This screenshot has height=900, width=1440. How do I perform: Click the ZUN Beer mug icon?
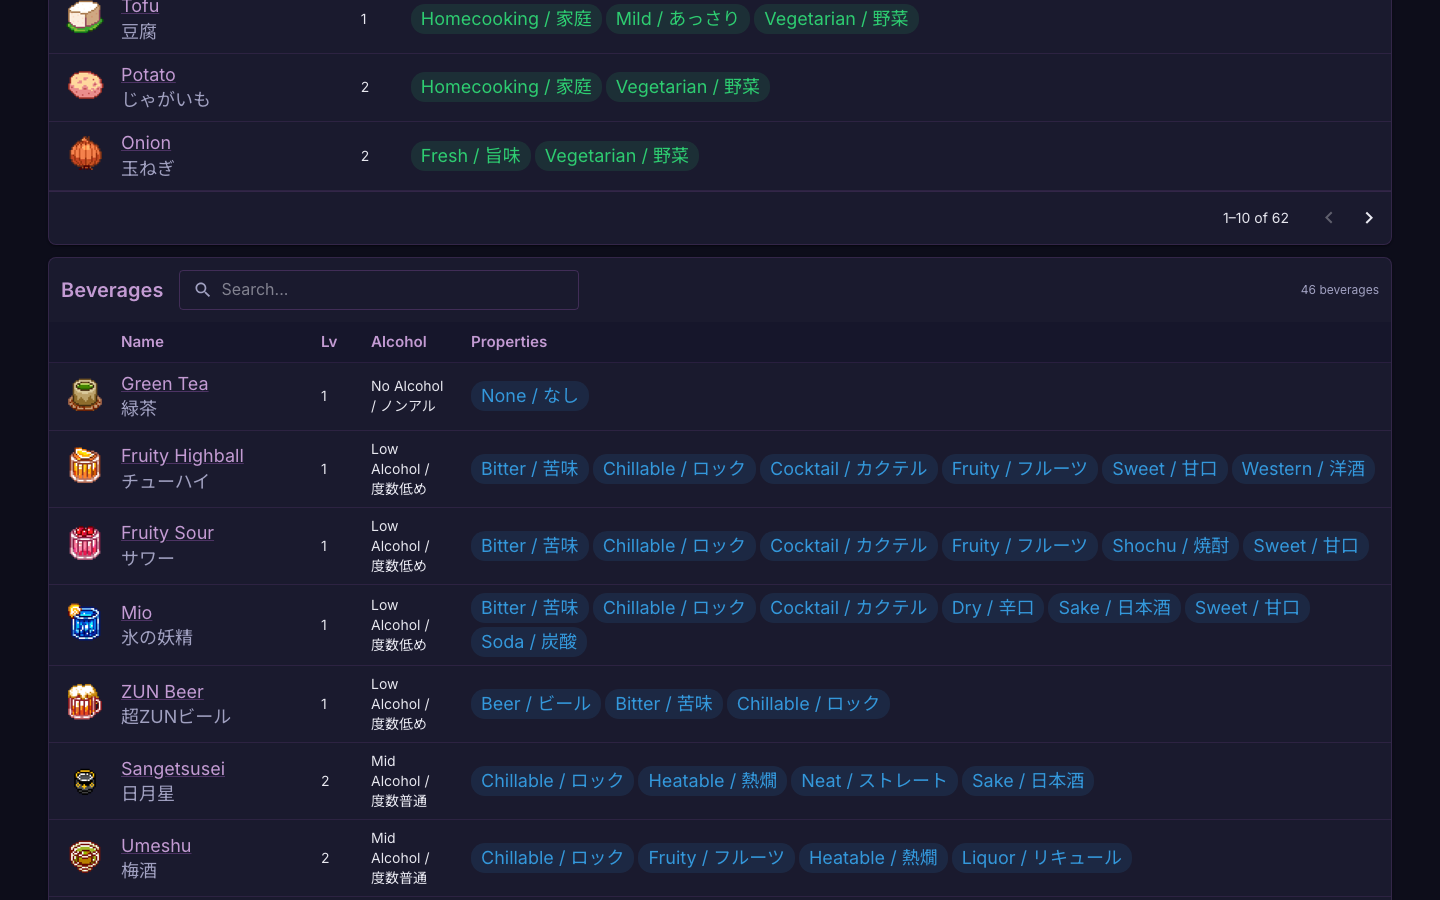tap(85, 702)
